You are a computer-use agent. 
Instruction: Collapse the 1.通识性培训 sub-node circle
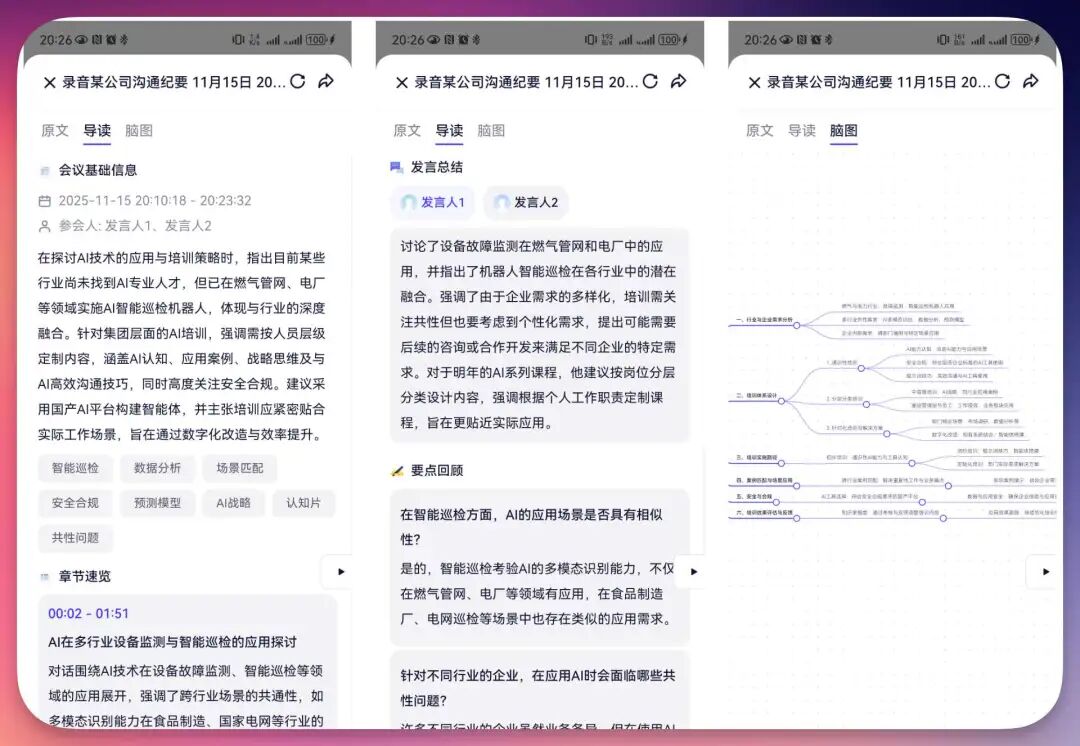click(861, 369)
